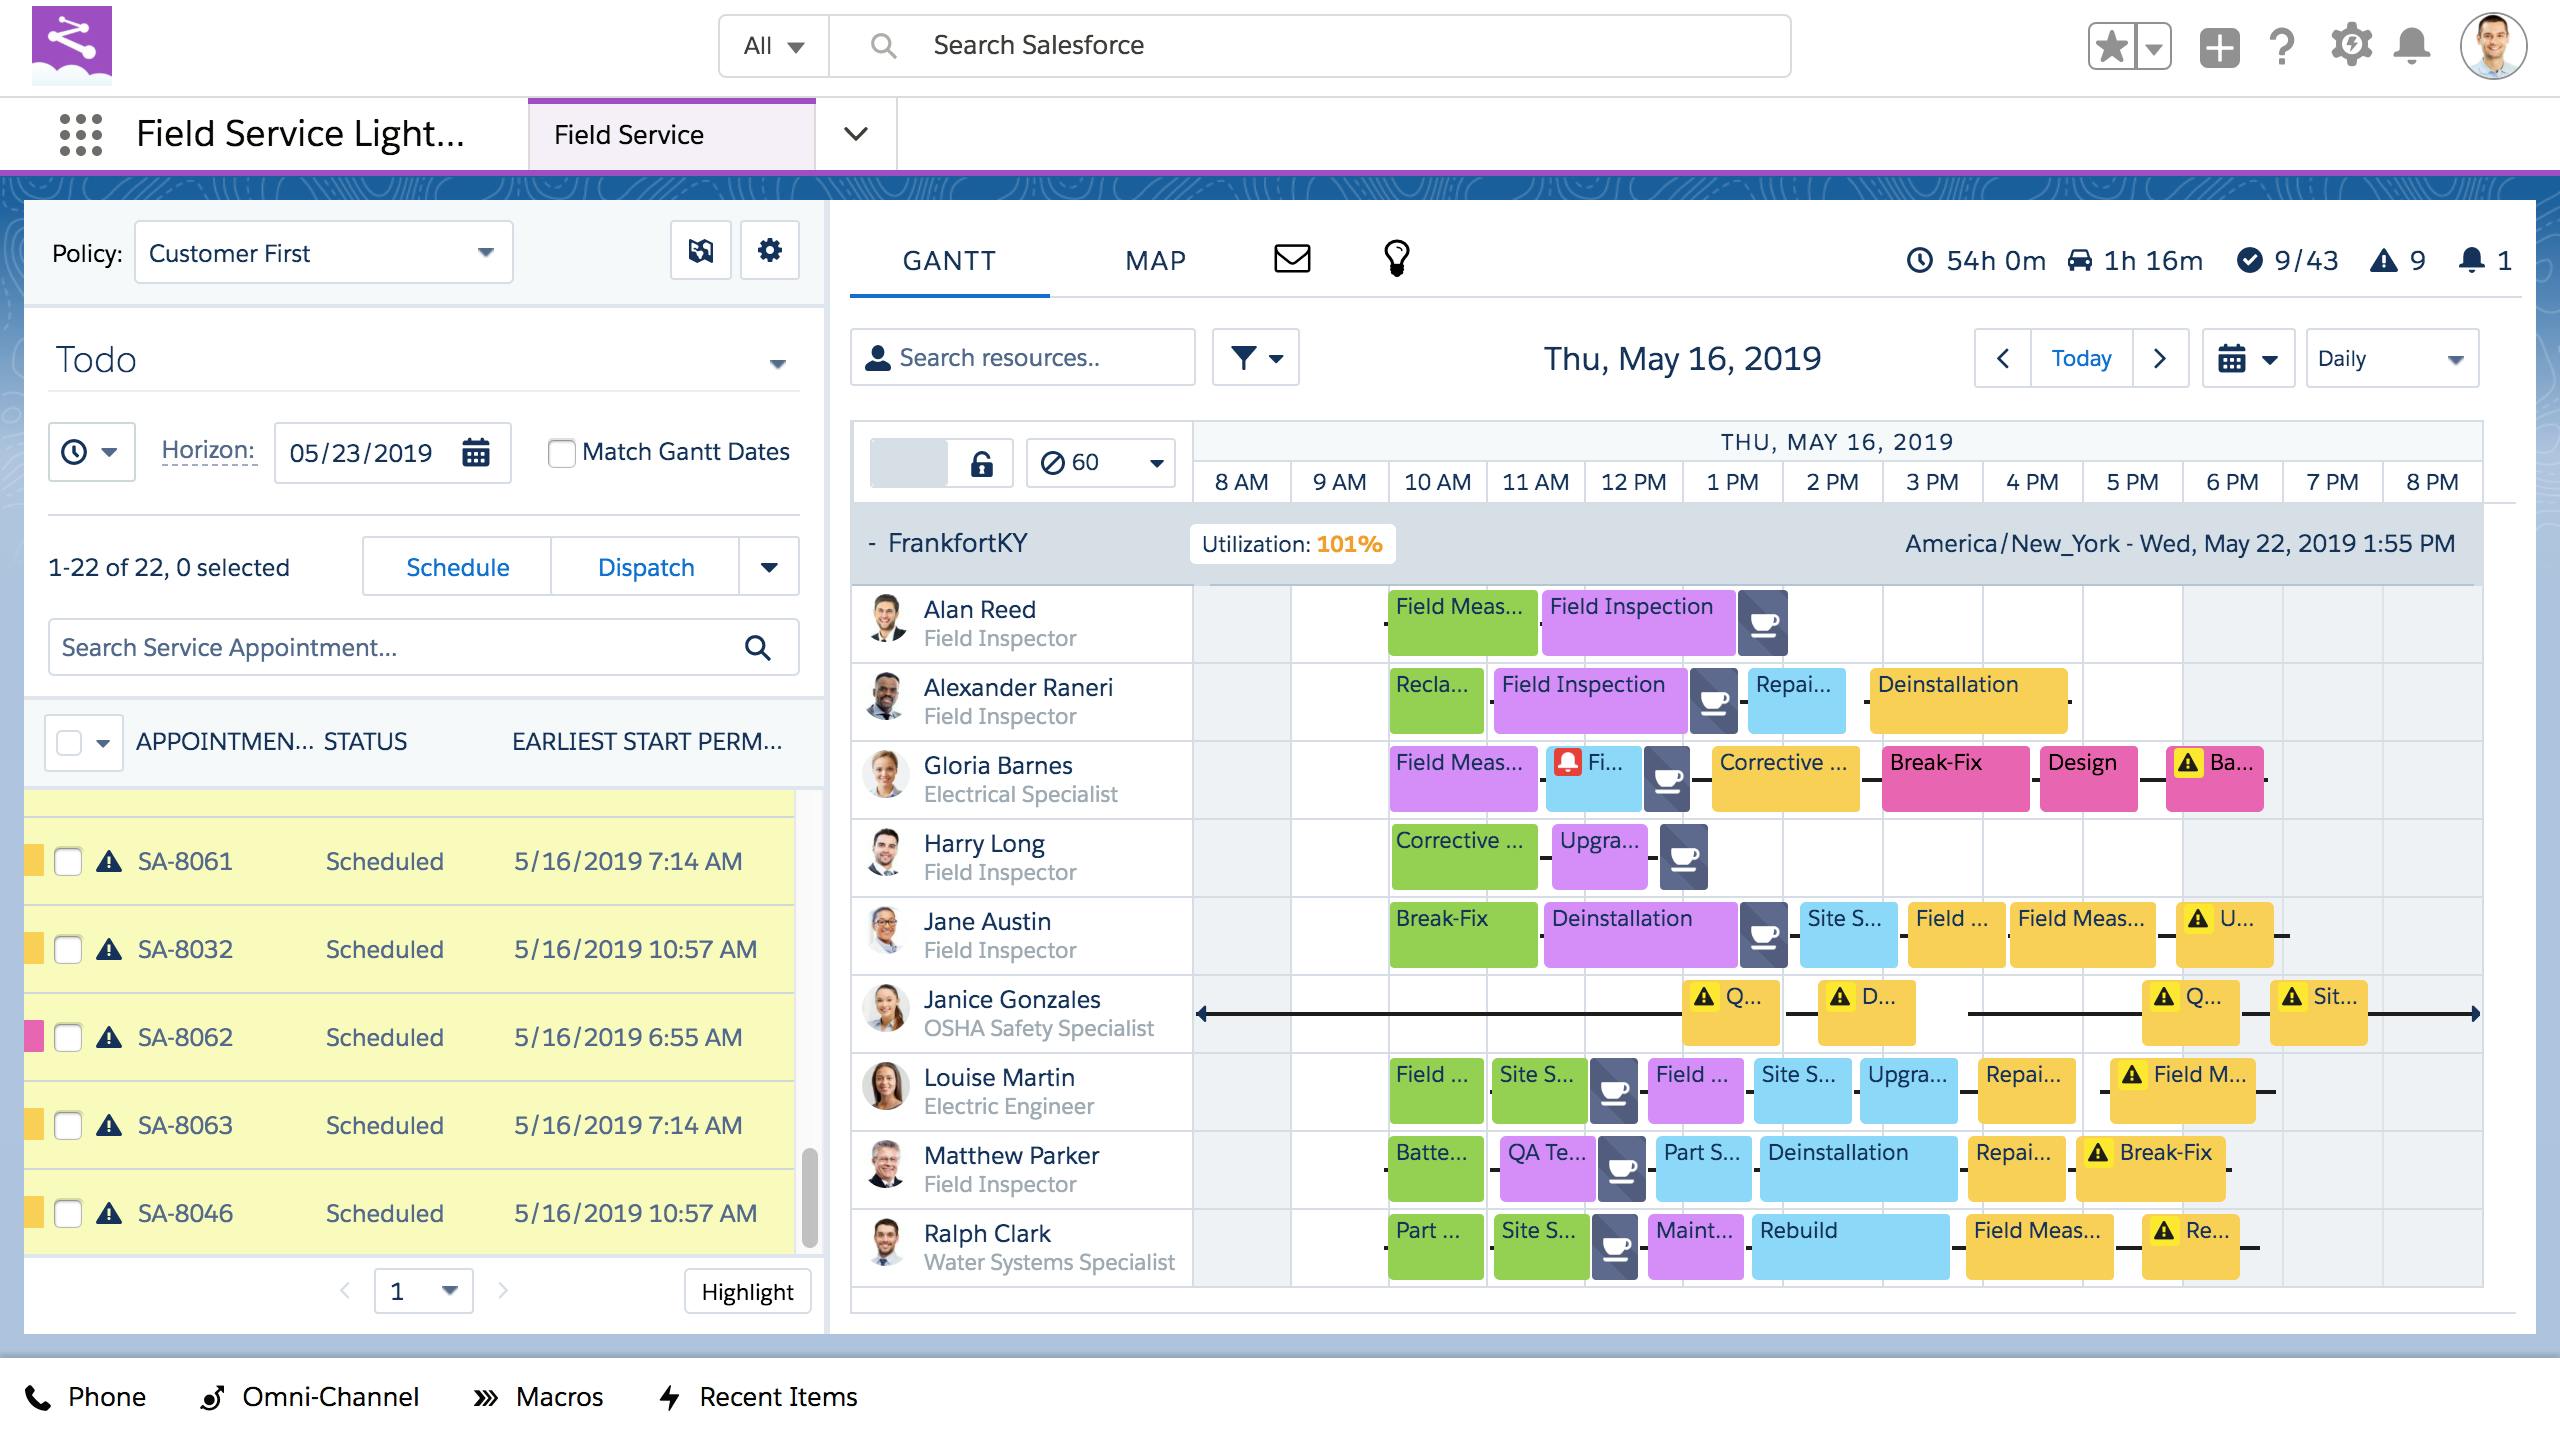2560x1434 pixels.
Task: Toggle the Match Gantt Dates checkbox
Action: [562, 453]
